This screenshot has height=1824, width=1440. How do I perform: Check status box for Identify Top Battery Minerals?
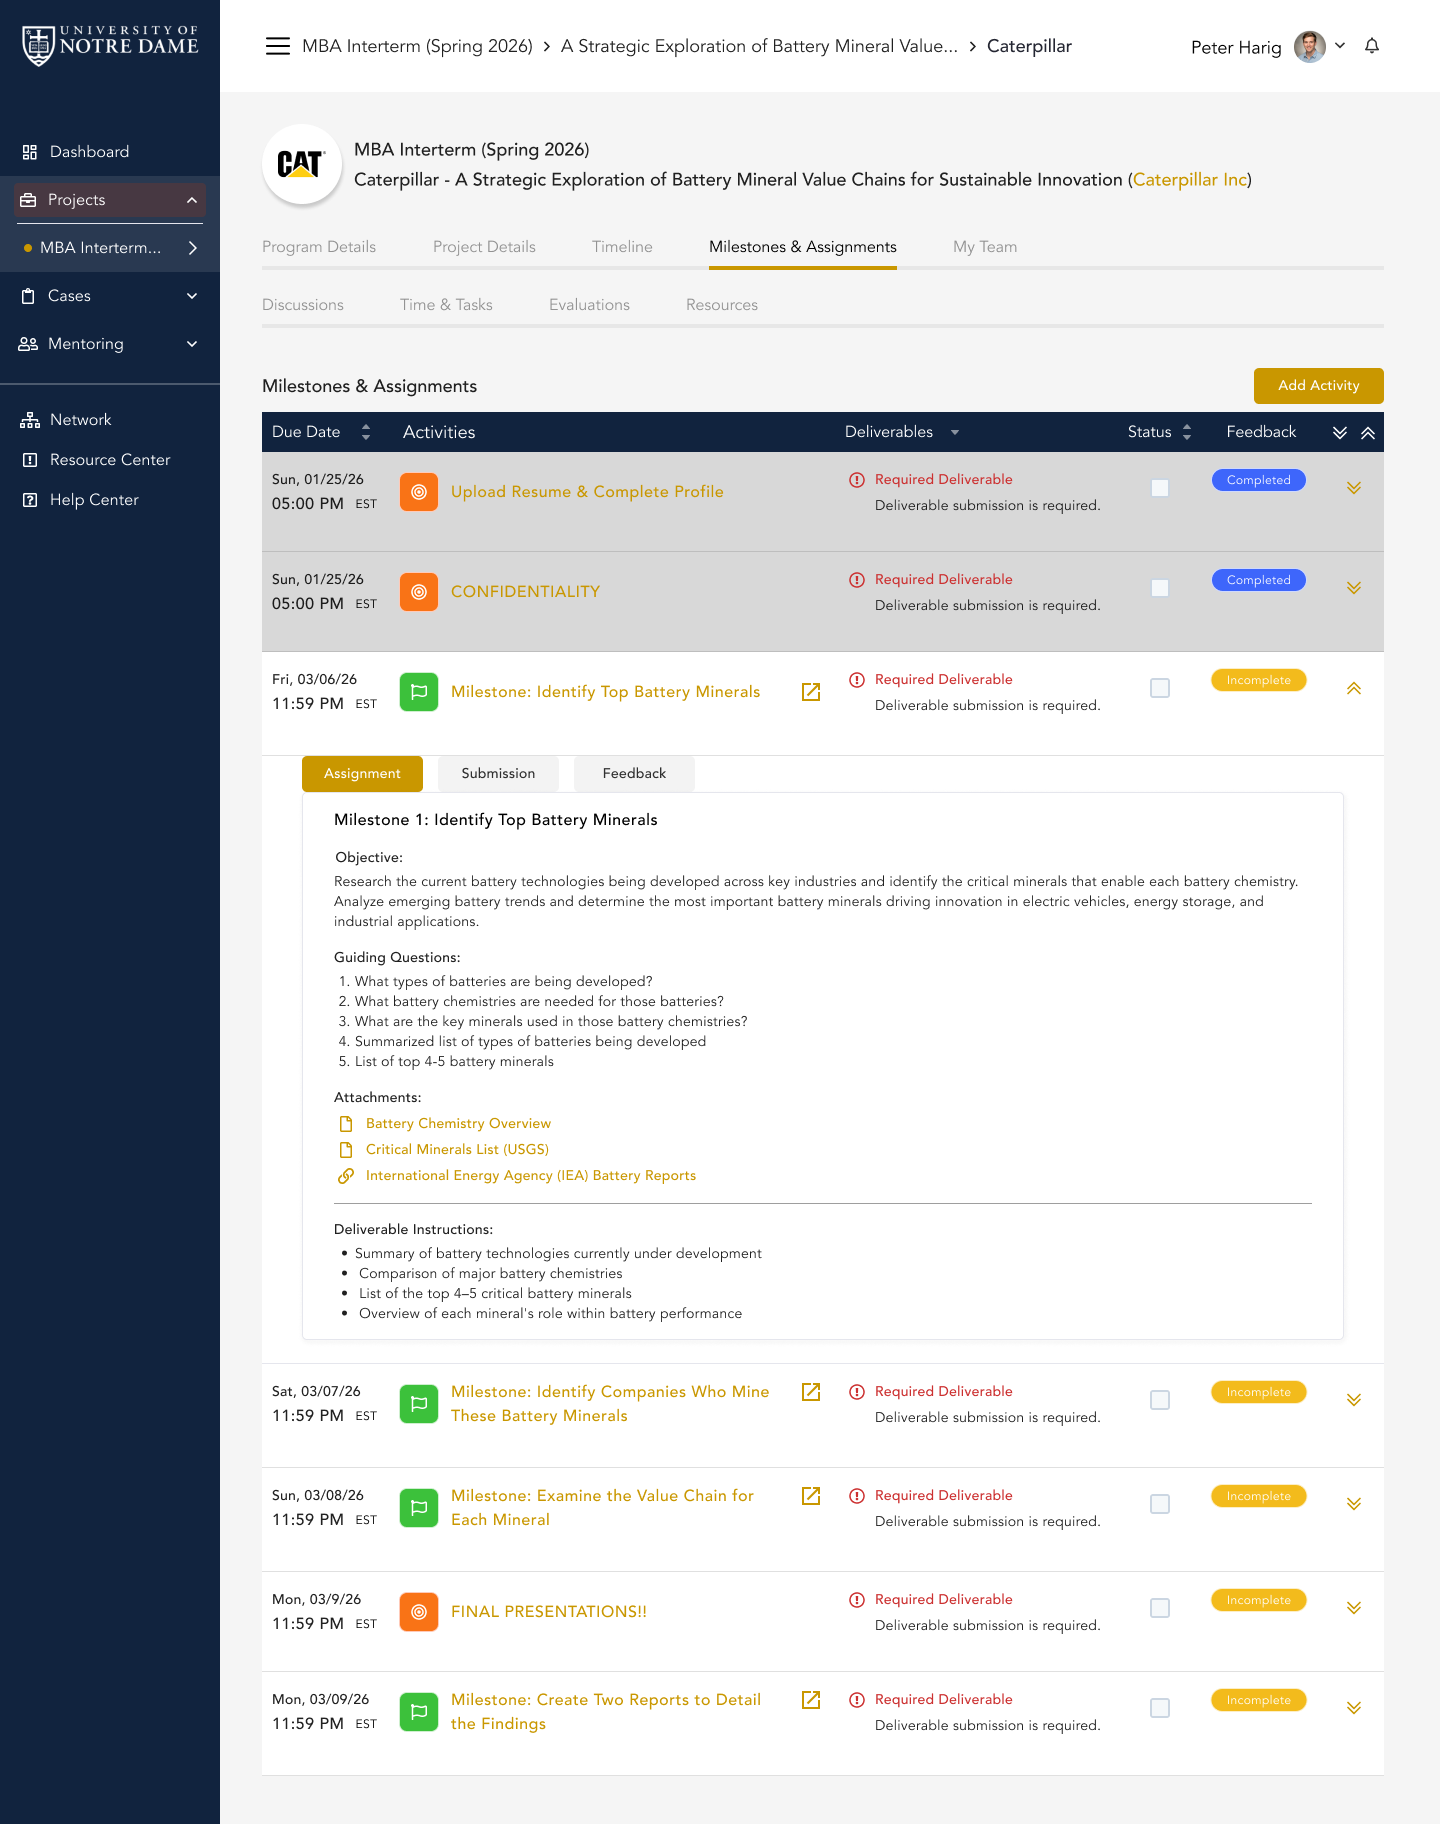click(1160, 688)
